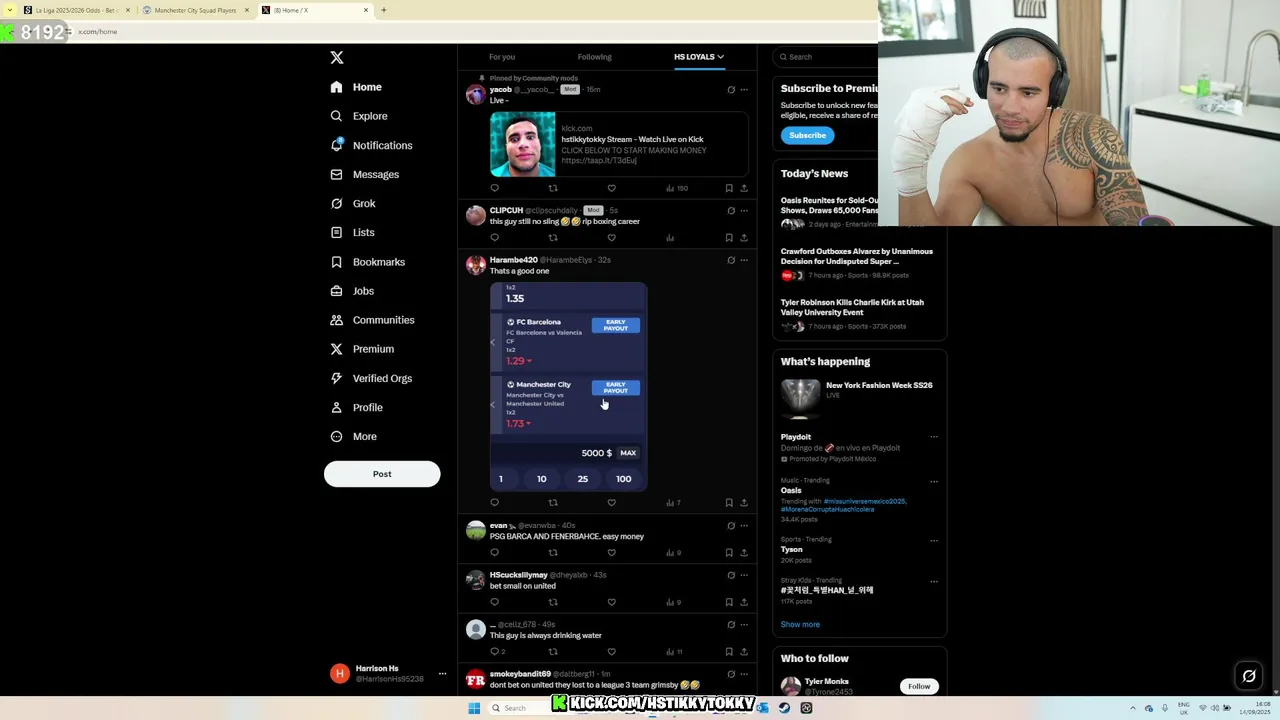This screenshot has height=720, width=1280.
Task: Open the More menu in sidebar
Action: click(353, 436)
